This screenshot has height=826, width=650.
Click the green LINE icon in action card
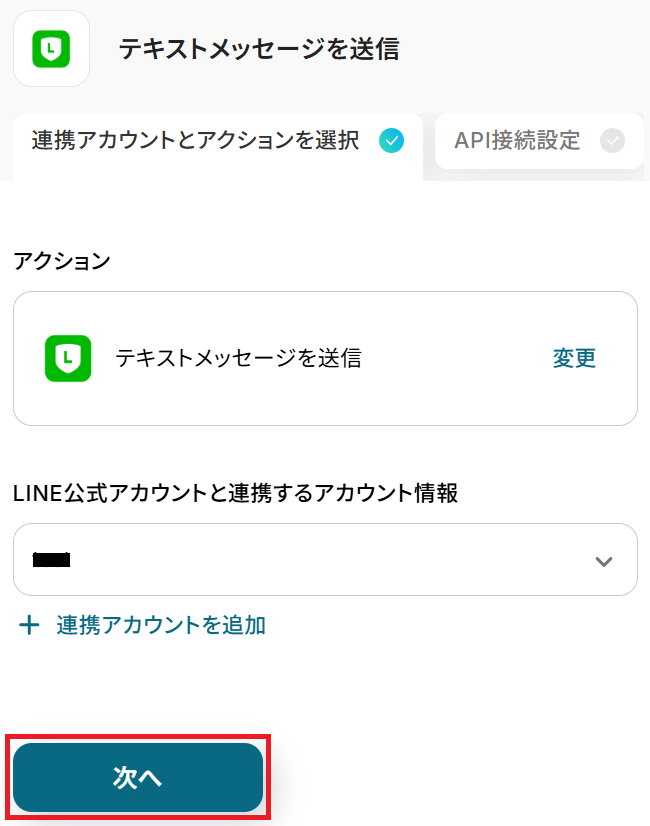point(68,358)
